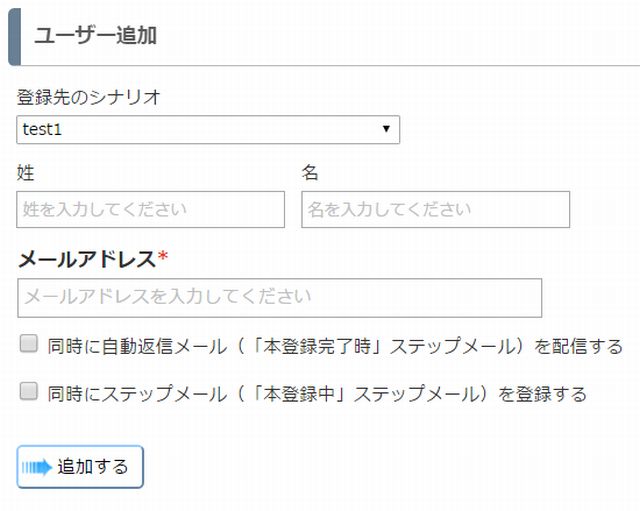
Task: Open the 登録先のシナリオ dropdown showing test1
Action: click(208, 130)
